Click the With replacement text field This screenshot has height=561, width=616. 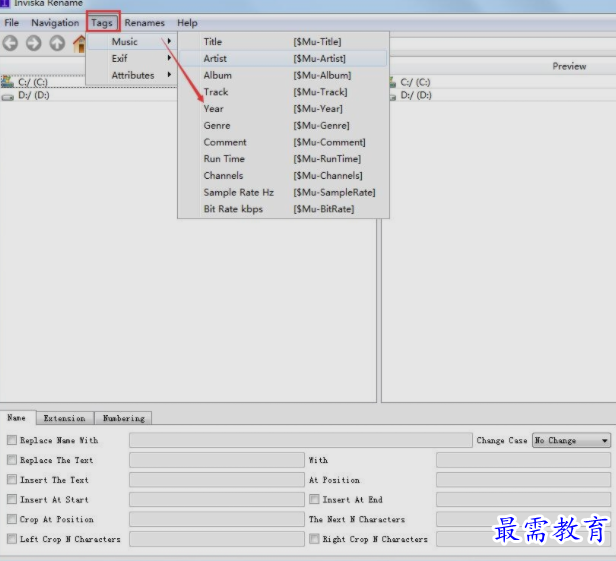click(x=523, y=460)
